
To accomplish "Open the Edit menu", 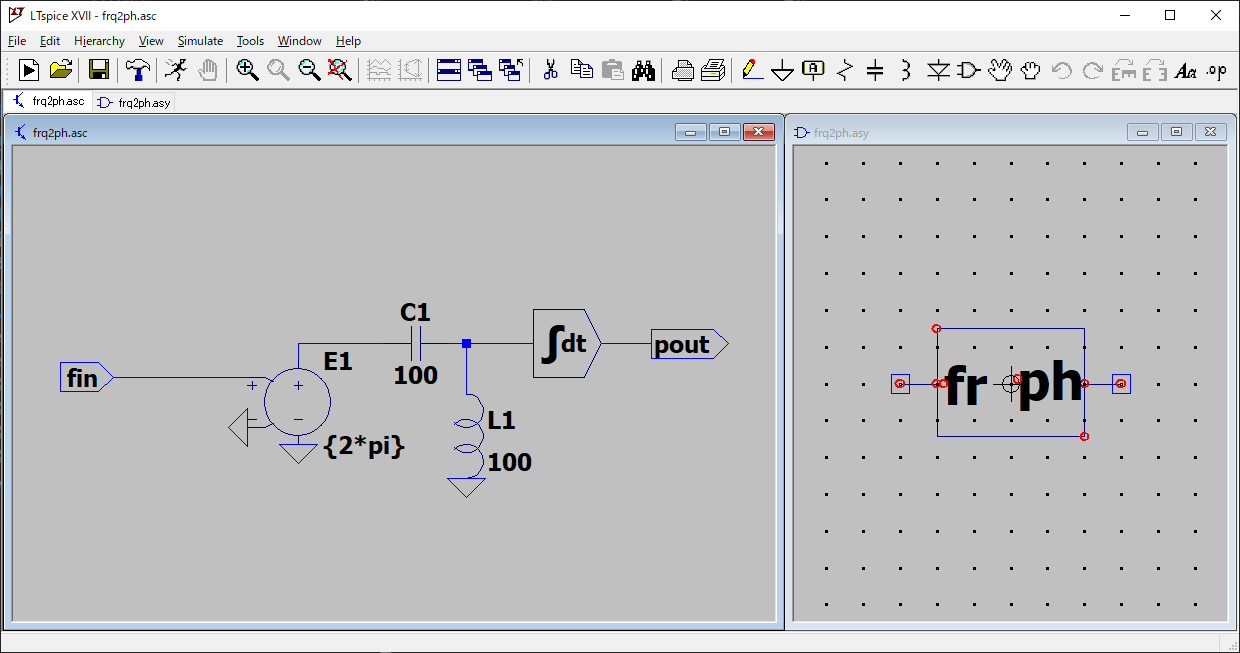I will pyautogui.click(x=50, y=41).
